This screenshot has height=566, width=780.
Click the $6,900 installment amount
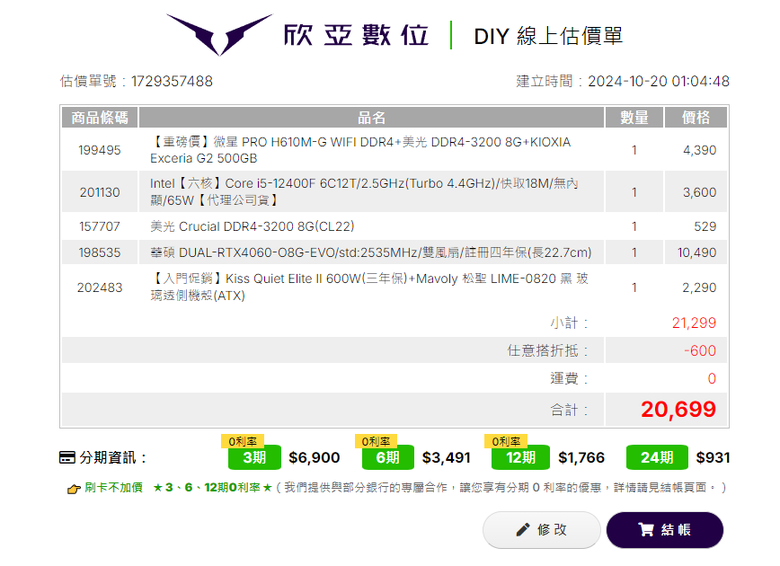314,458
